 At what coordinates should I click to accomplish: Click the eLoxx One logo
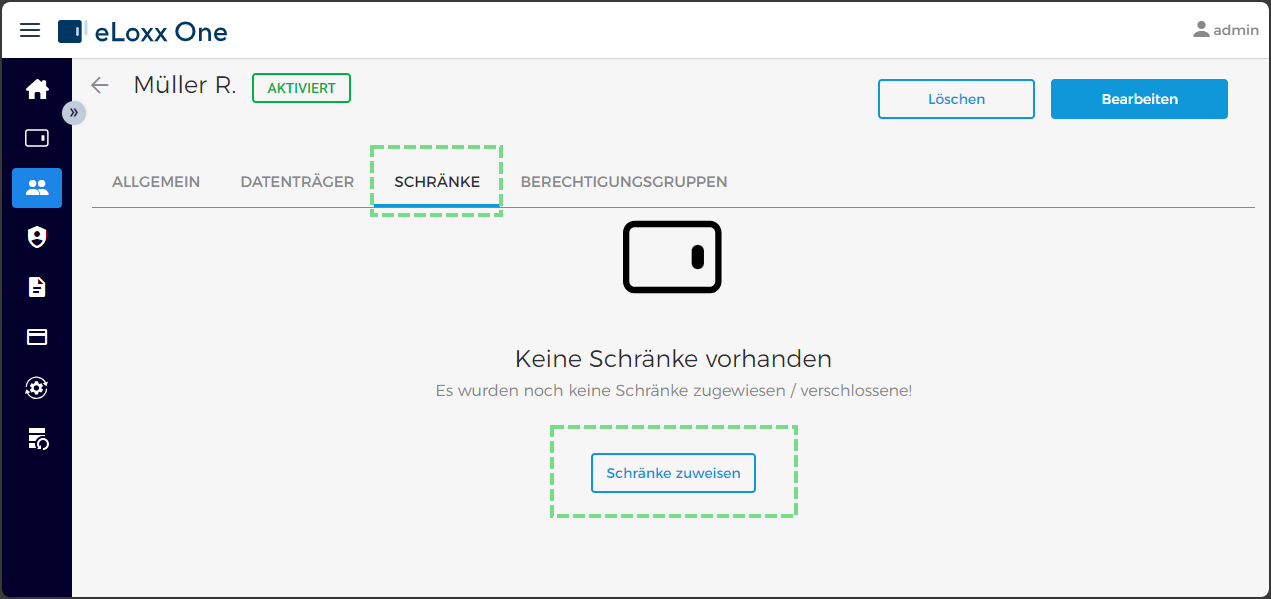(x=143, y=32)
